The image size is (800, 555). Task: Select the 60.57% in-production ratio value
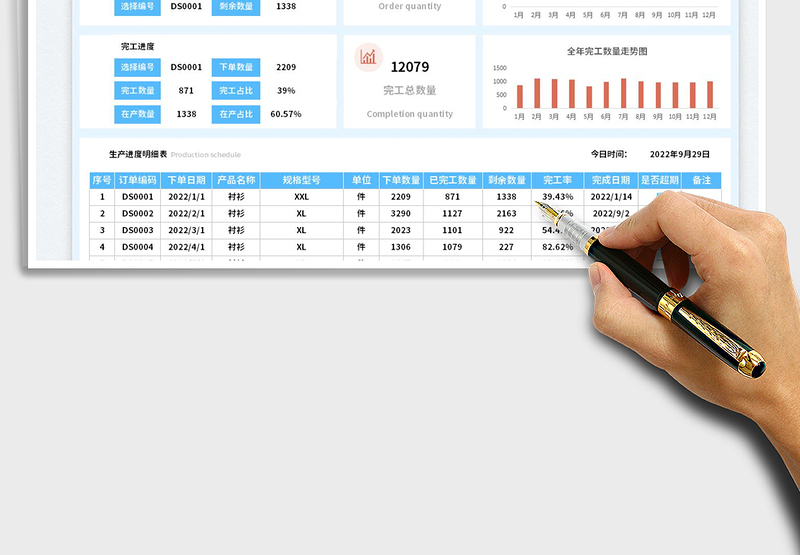click(286, 114)
